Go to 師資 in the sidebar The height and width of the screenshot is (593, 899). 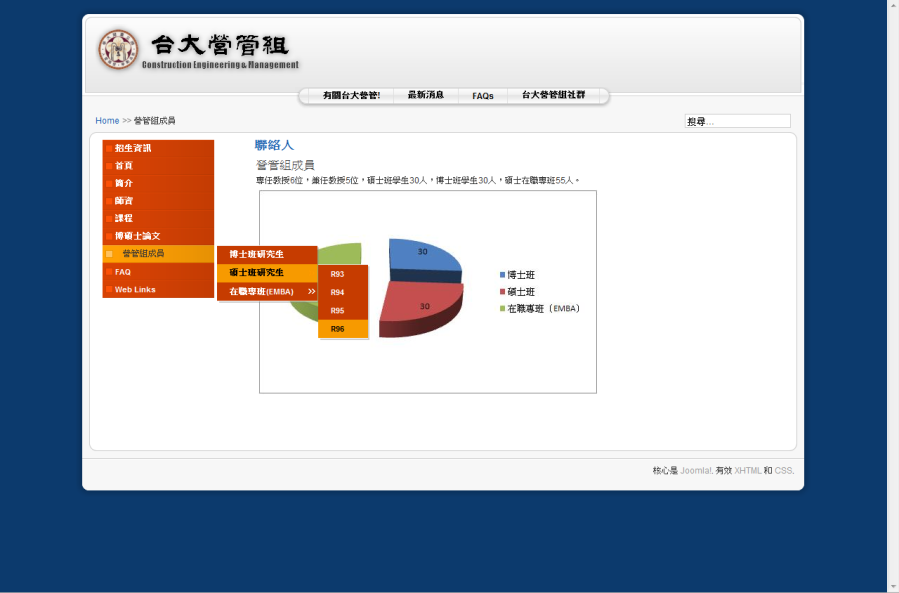click(124, 201)
